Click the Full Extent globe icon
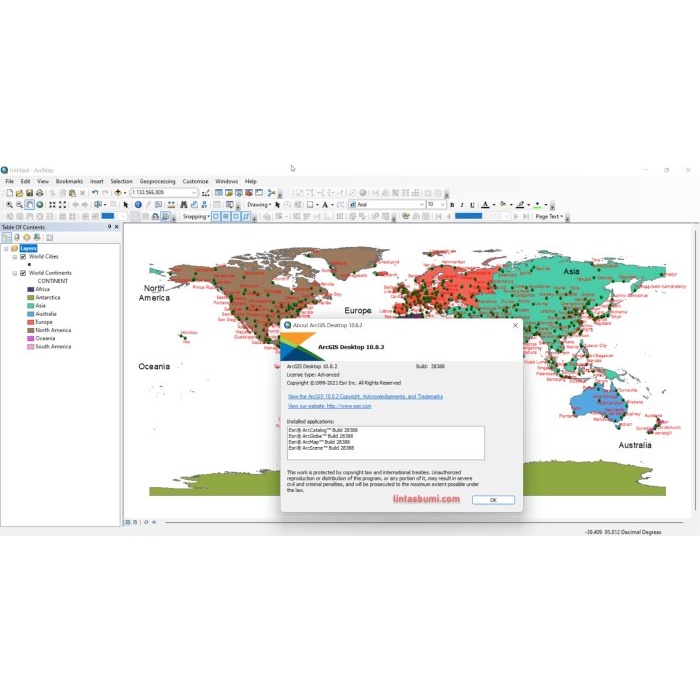The height and width of the screenshot is (700, 700). click(40, 204)
